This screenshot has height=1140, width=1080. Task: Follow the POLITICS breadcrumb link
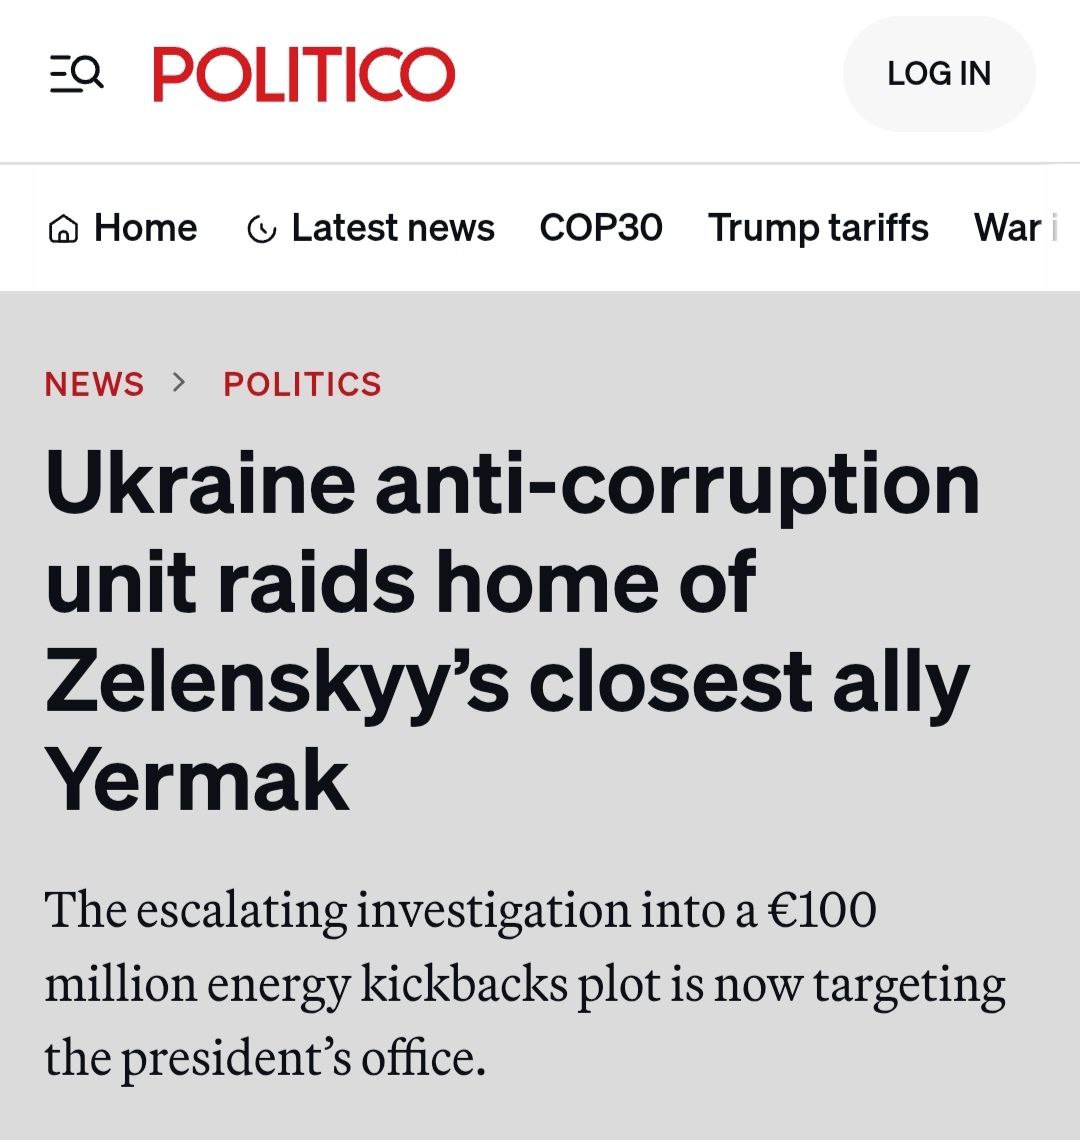click(302, 384)
